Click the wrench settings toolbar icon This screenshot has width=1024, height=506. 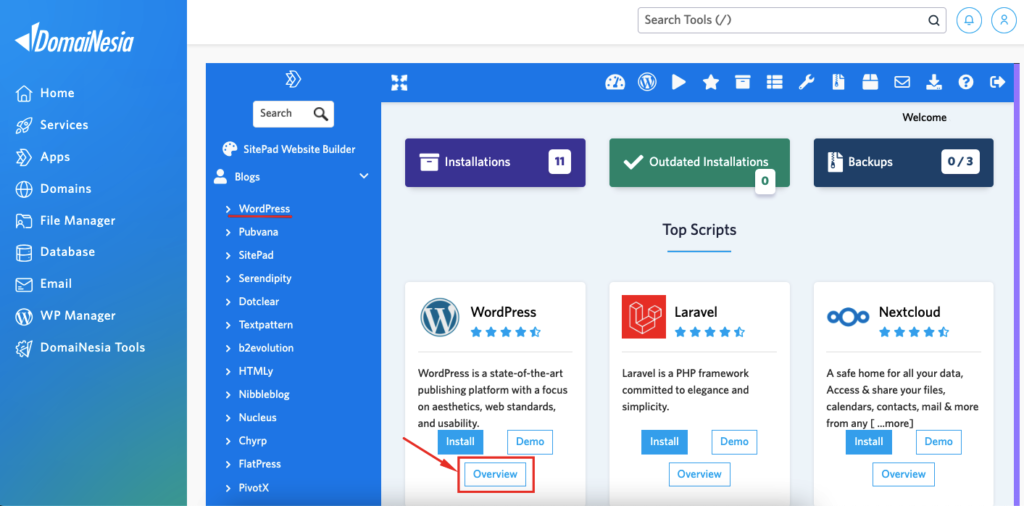[807, 82]
